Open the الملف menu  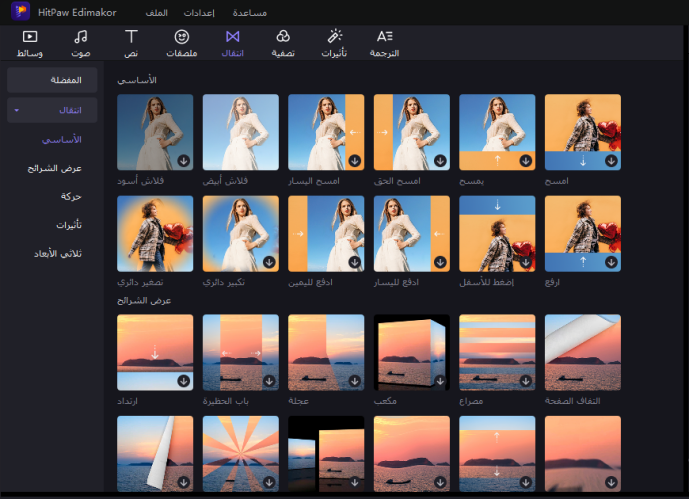click(156, 13)
